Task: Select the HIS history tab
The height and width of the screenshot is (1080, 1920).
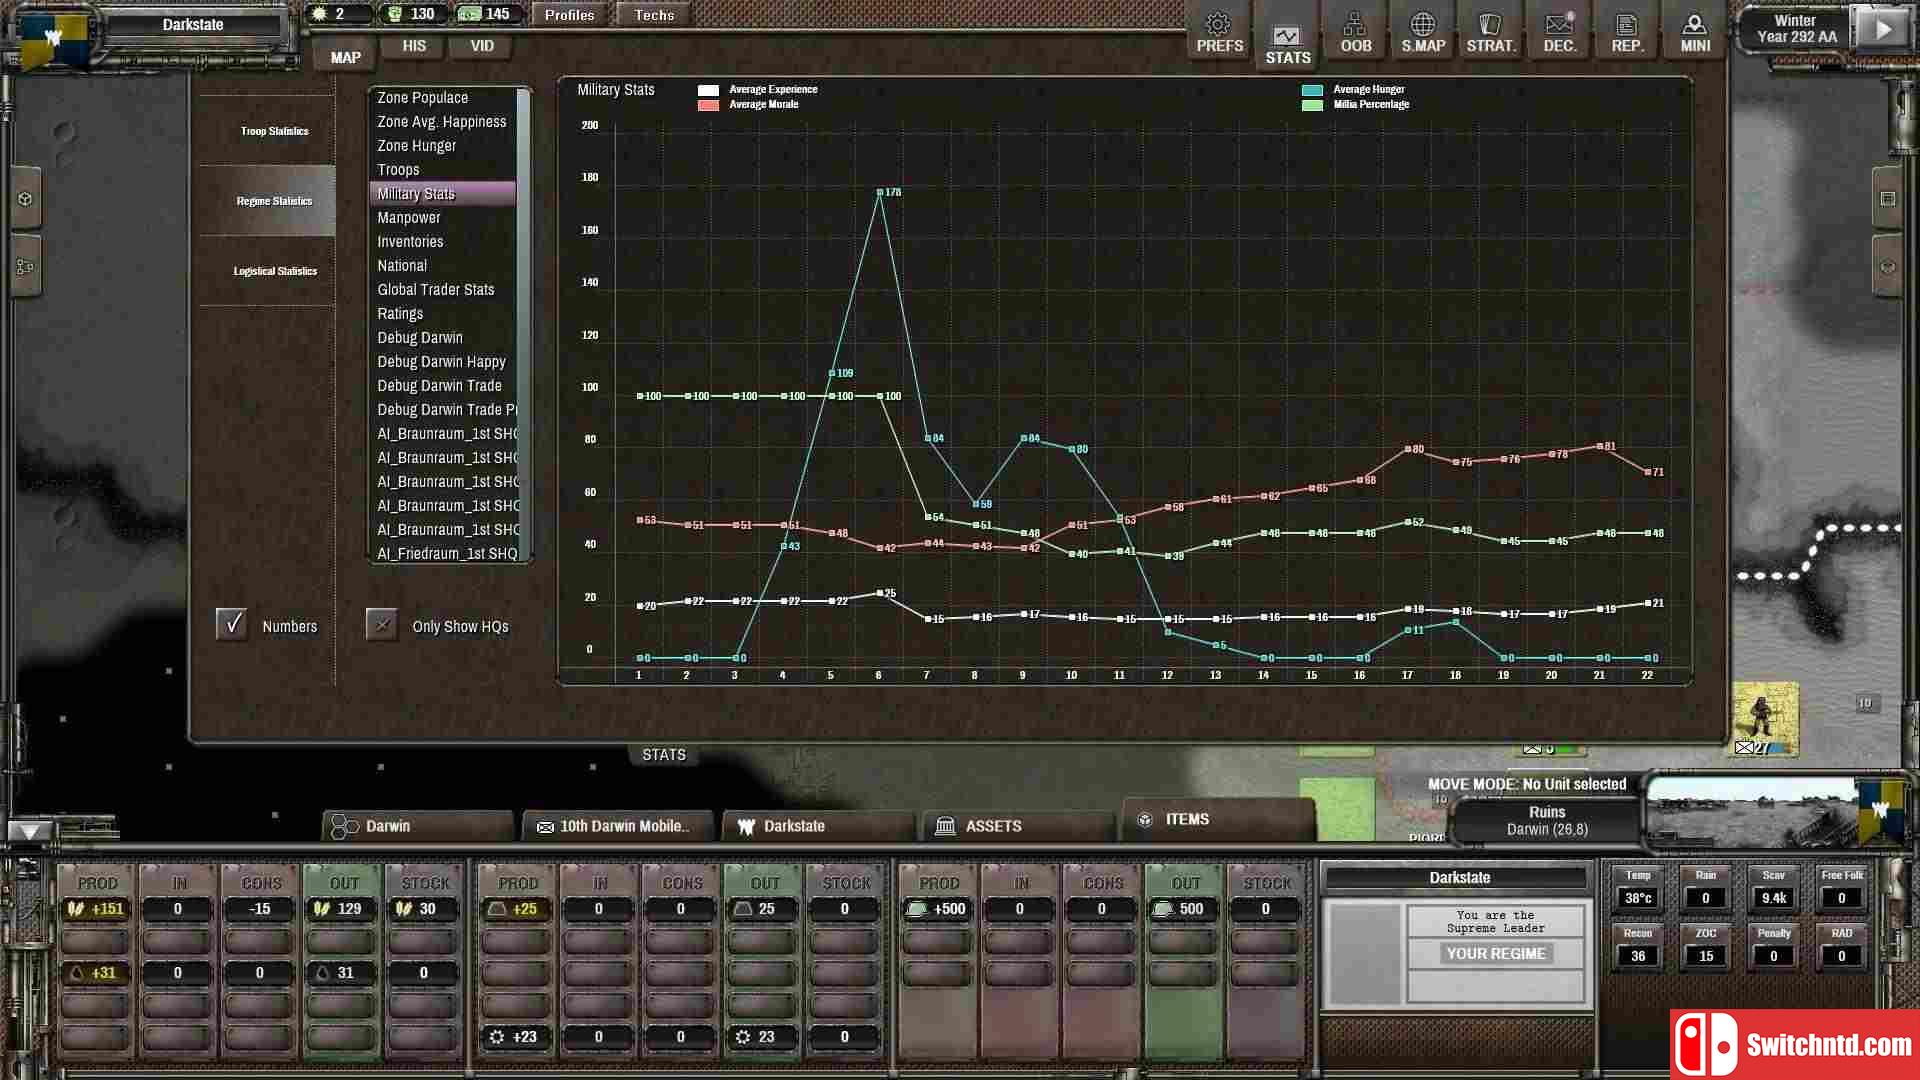Action: (414, 45)
